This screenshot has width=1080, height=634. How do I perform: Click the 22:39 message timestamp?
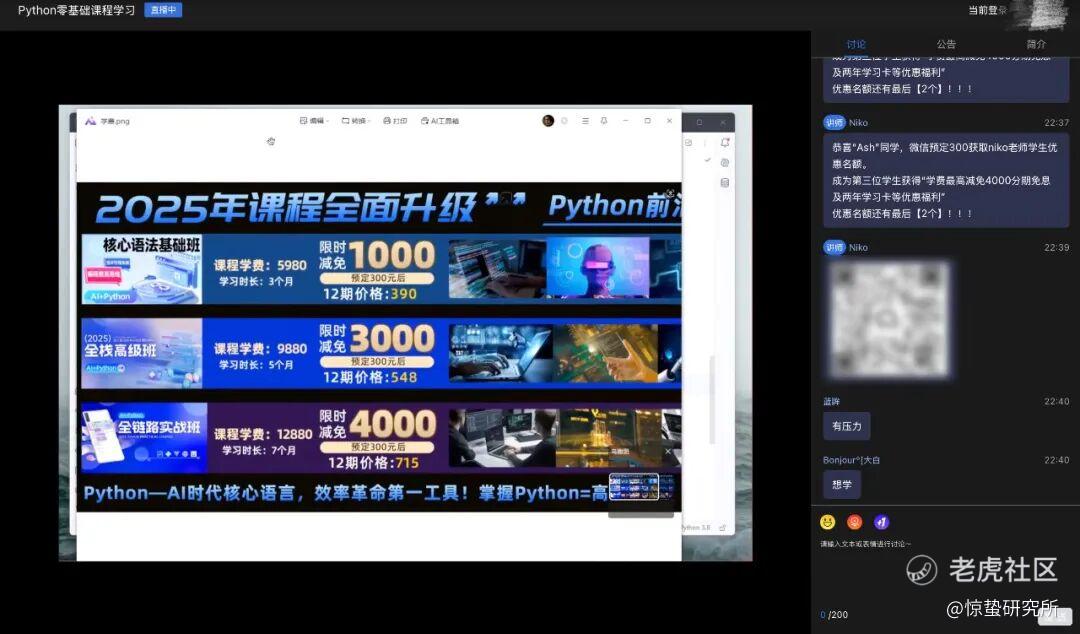coord(1056,247)
